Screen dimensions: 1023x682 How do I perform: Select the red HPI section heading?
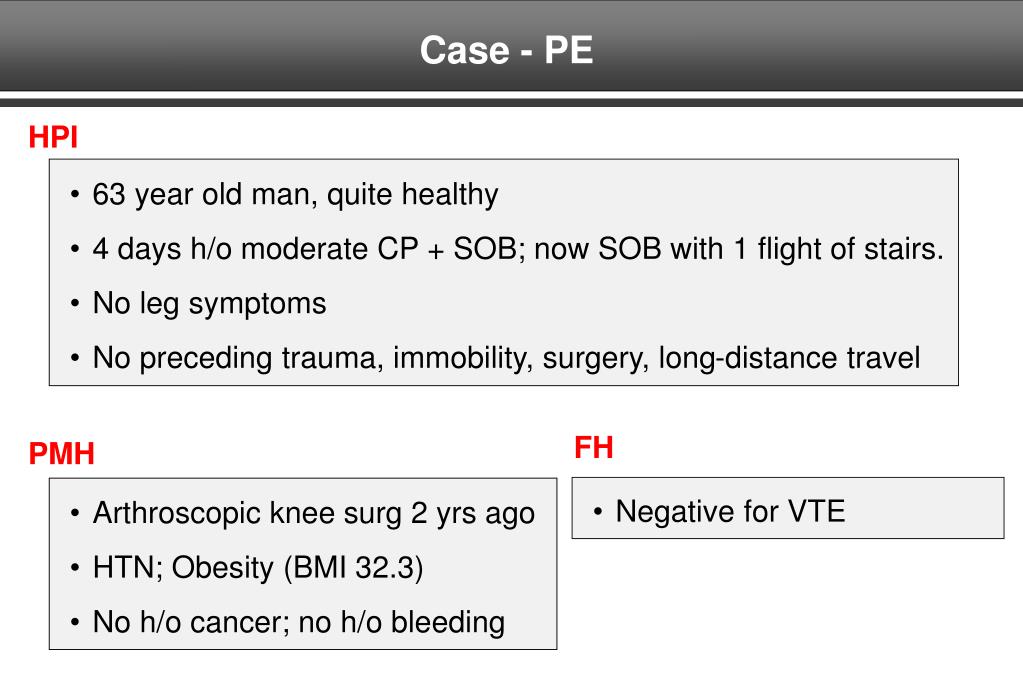tap(53, 137)
